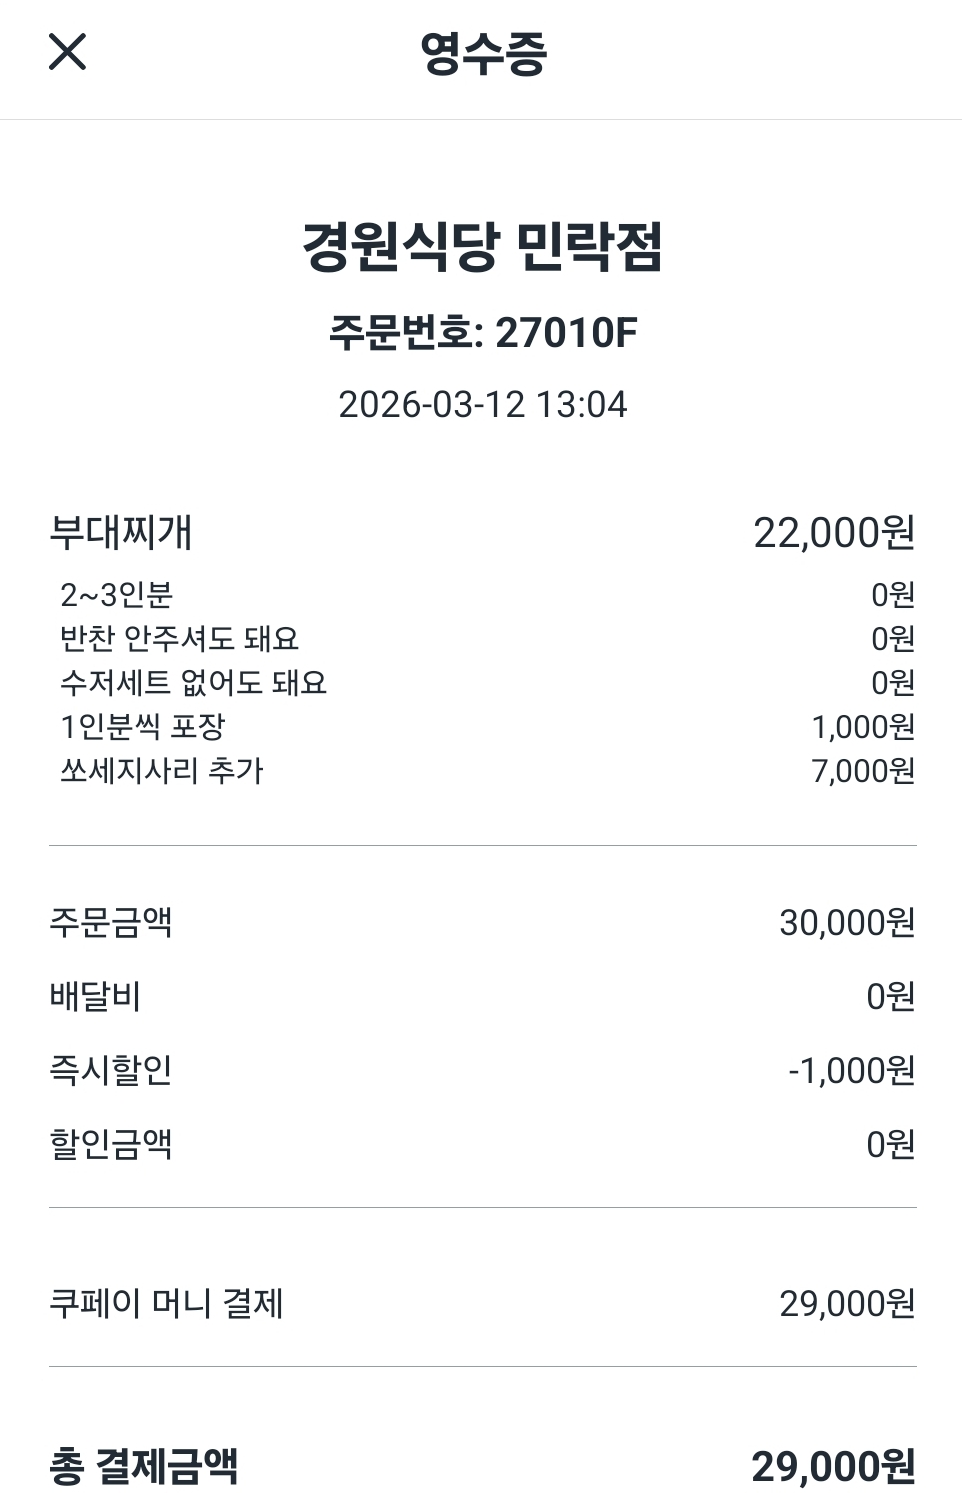Viewport: 962px width, 1493px height.
Task: Select the restaurant name 경원식당 민락점
Action: click(x=482, y=247)
